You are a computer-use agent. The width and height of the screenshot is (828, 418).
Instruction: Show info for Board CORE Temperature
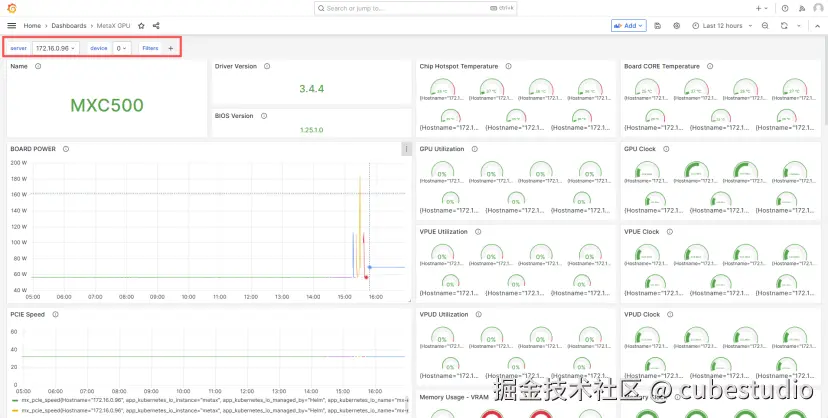pos(710,66)
